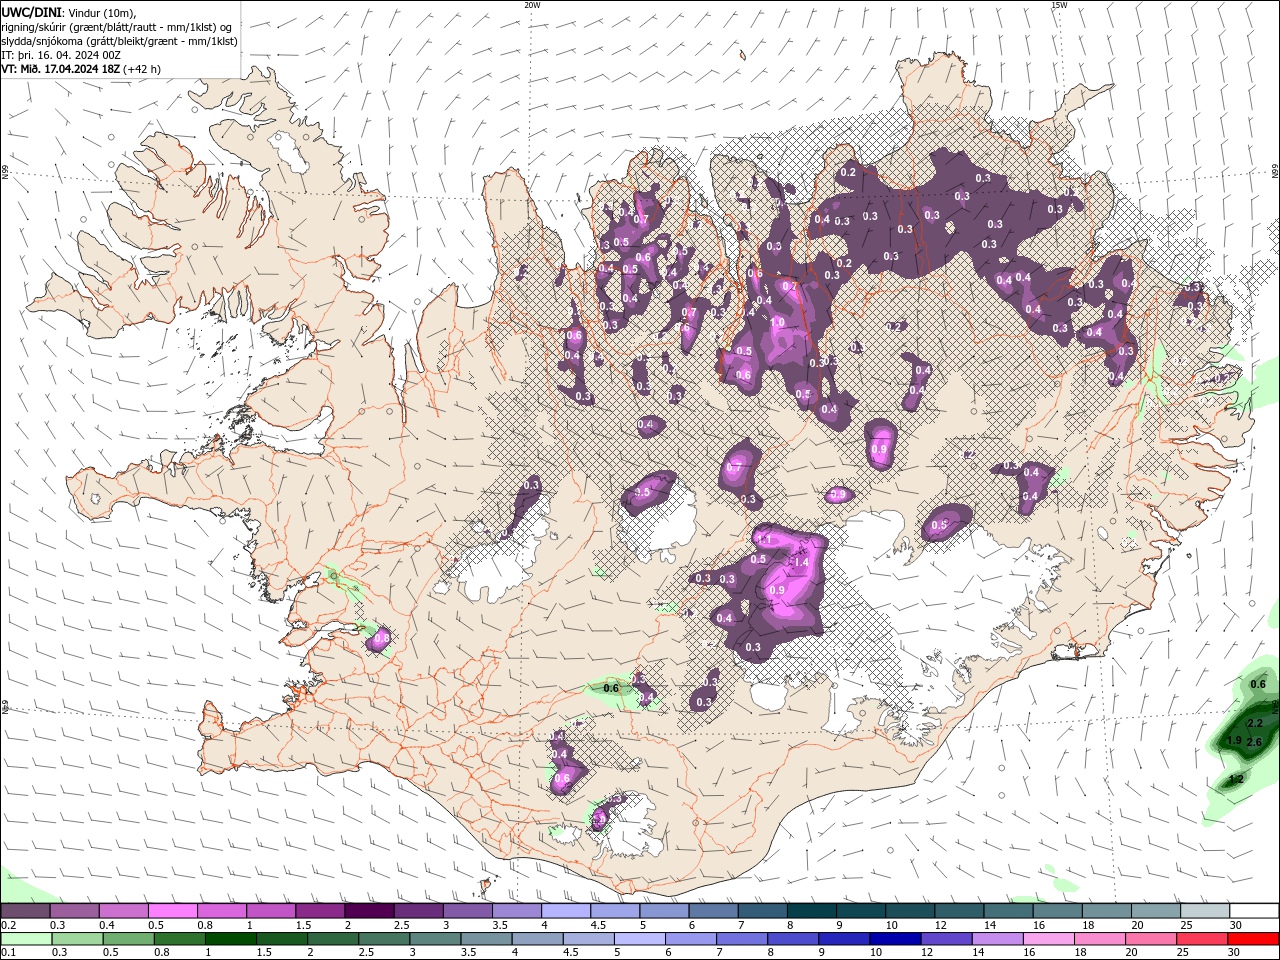Click the 'slydda/snjókoma' legend description line
This screenshot has width=1280, height=960.
tap(119, 41)
